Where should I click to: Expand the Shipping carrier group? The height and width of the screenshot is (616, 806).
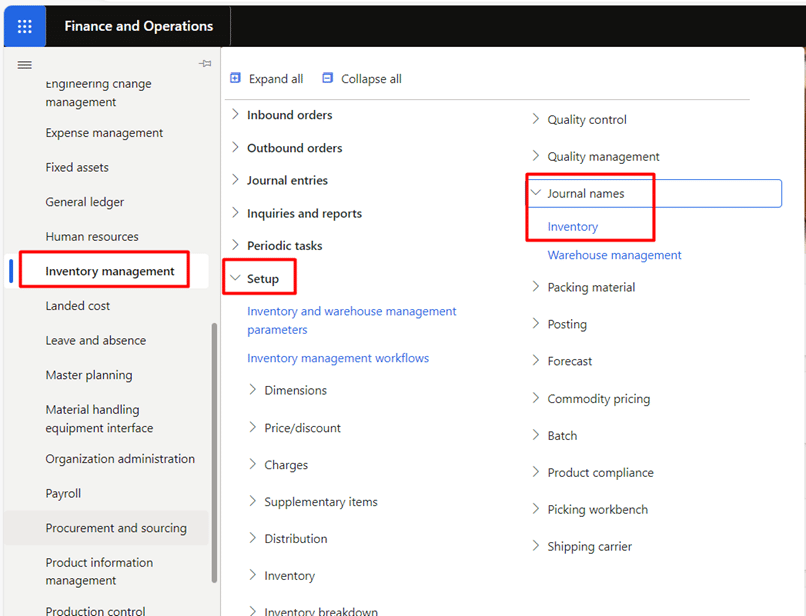[536, 546]
